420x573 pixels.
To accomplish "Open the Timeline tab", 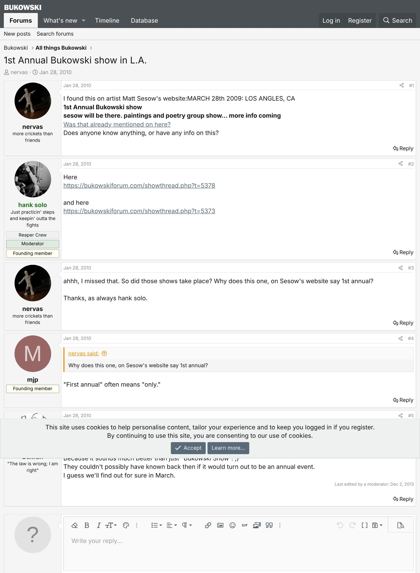I will click(x=107, y=20).
